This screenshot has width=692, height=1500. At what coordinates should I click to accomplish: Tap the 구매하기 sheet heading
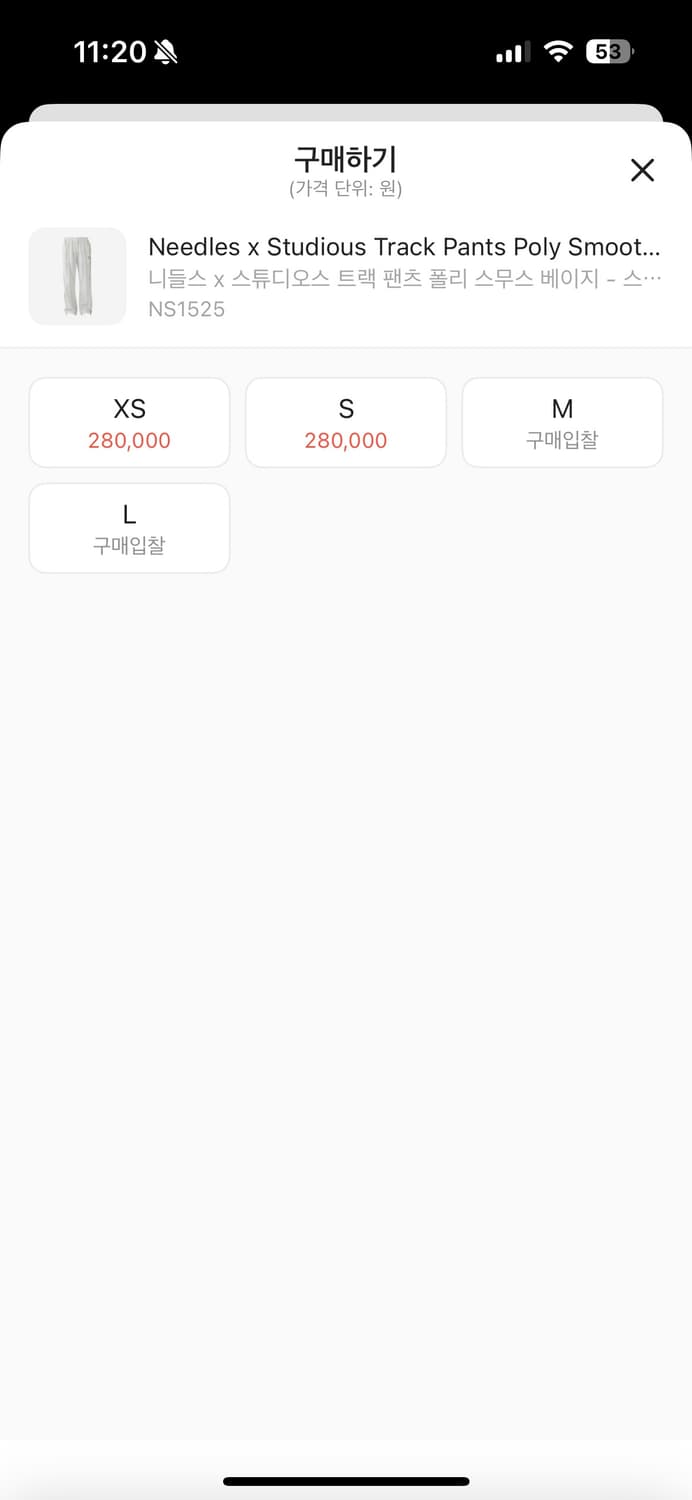tap(346, 159)
